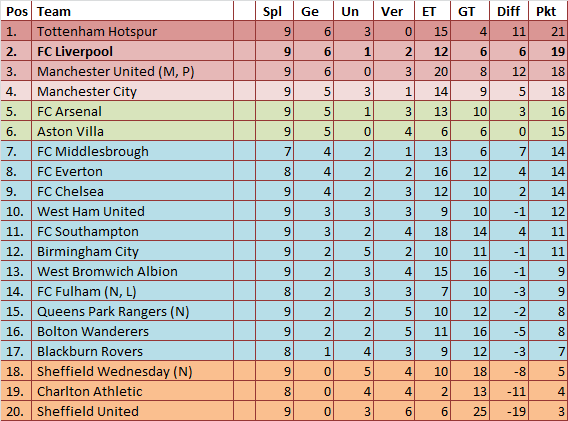Click the Aston Villa team cell
Image resolution: width=568 pixels, height=421 pixels.
coord(132,131)
